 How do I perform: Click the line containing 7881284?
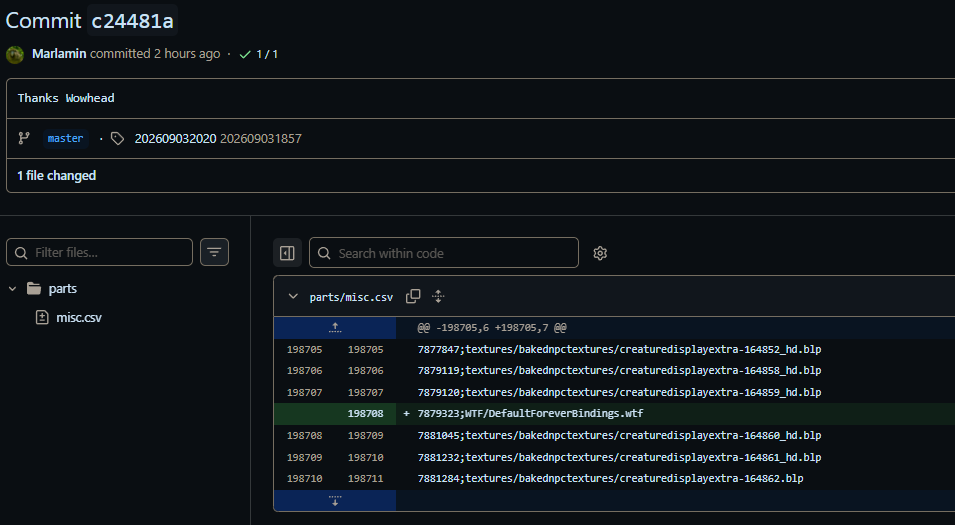point(610,479)
